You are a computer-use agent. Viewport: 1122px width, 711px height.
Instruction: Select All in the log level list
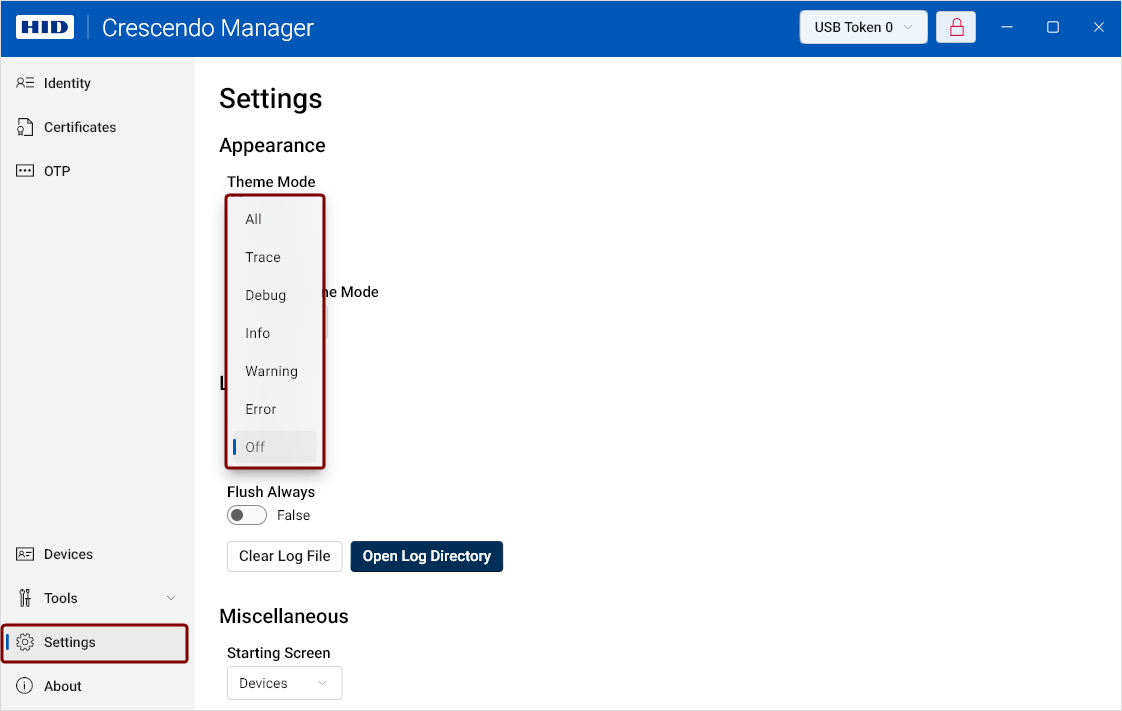(x=275, y=219)
